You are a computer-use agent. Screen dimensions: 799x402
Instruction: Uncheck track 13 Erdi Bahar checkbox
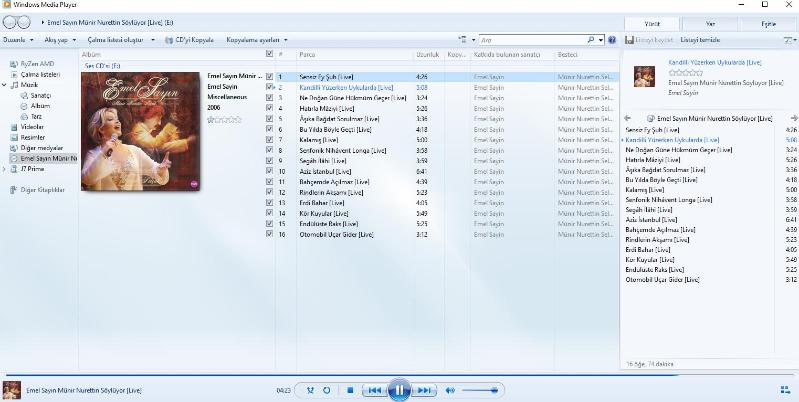click(270, 203)
